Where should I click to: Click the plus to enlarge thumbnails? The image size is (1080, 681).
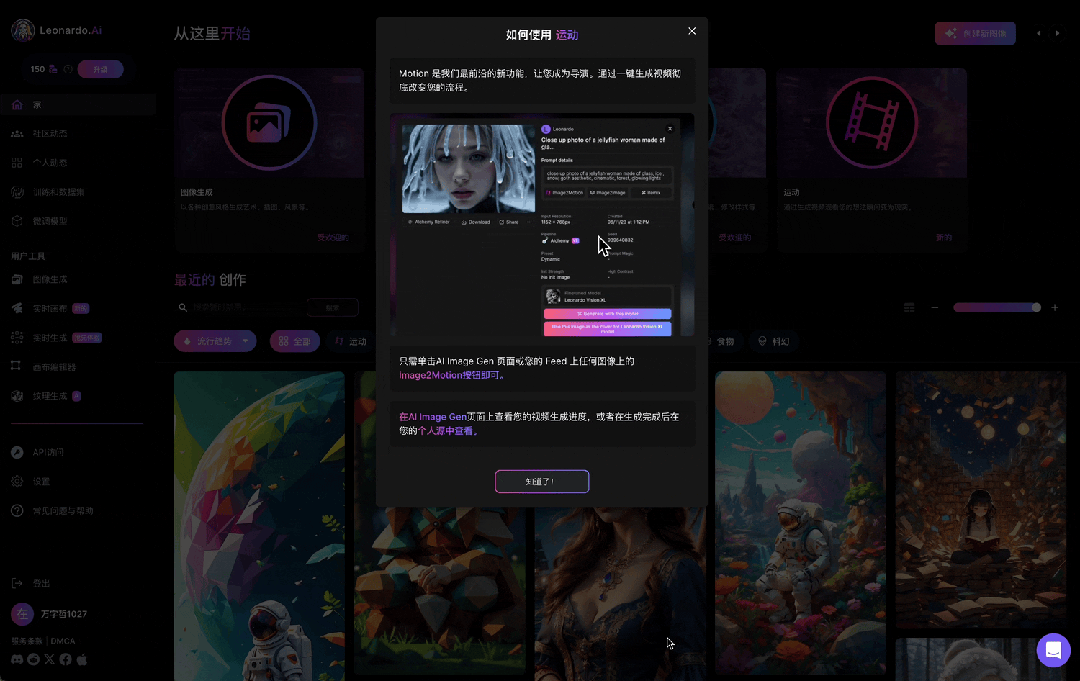[1055, 308]
